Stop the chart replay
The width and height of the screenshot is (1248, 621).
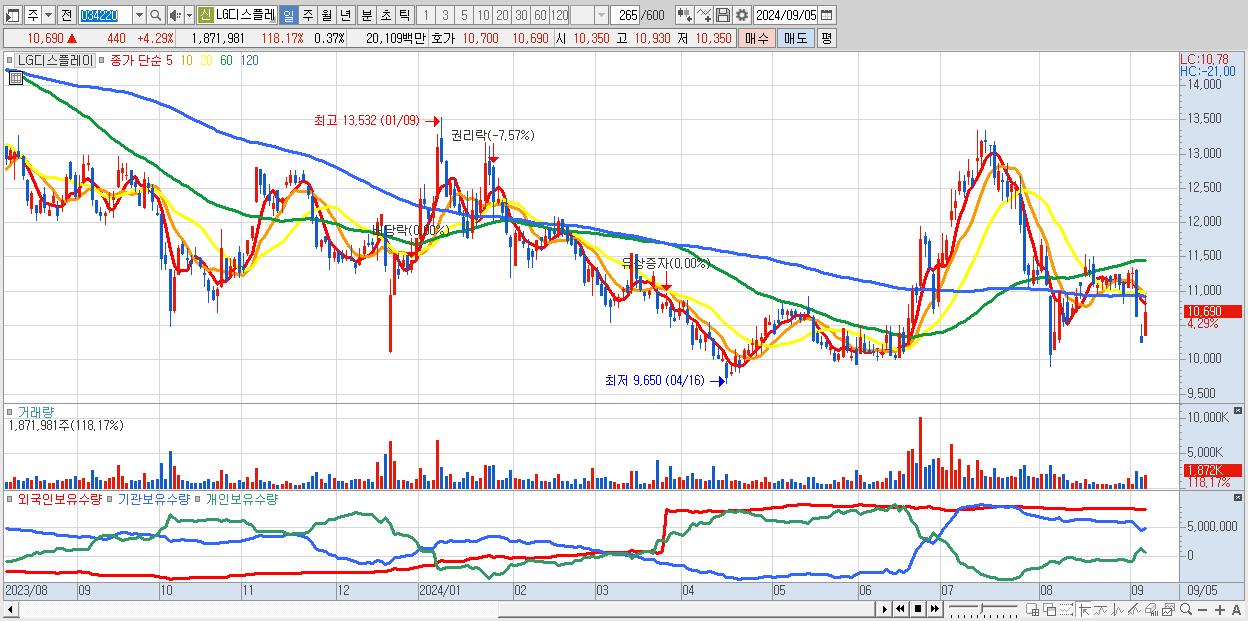pyautogui.click(x=918, y=609)
